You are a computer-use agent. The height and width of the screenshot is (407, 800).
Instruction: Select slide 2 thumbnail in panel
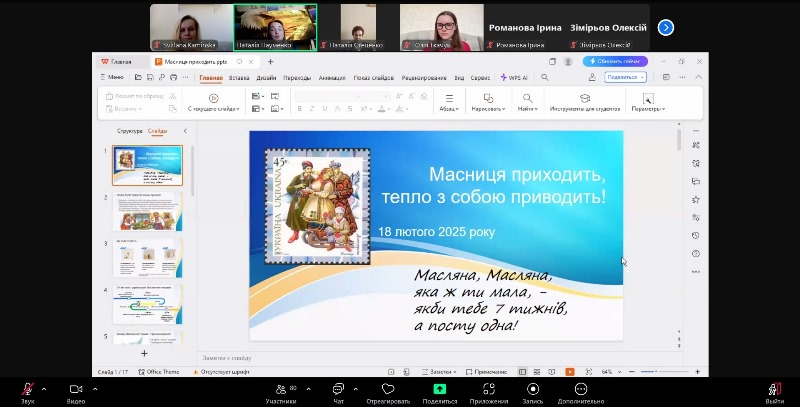point(147,212)
